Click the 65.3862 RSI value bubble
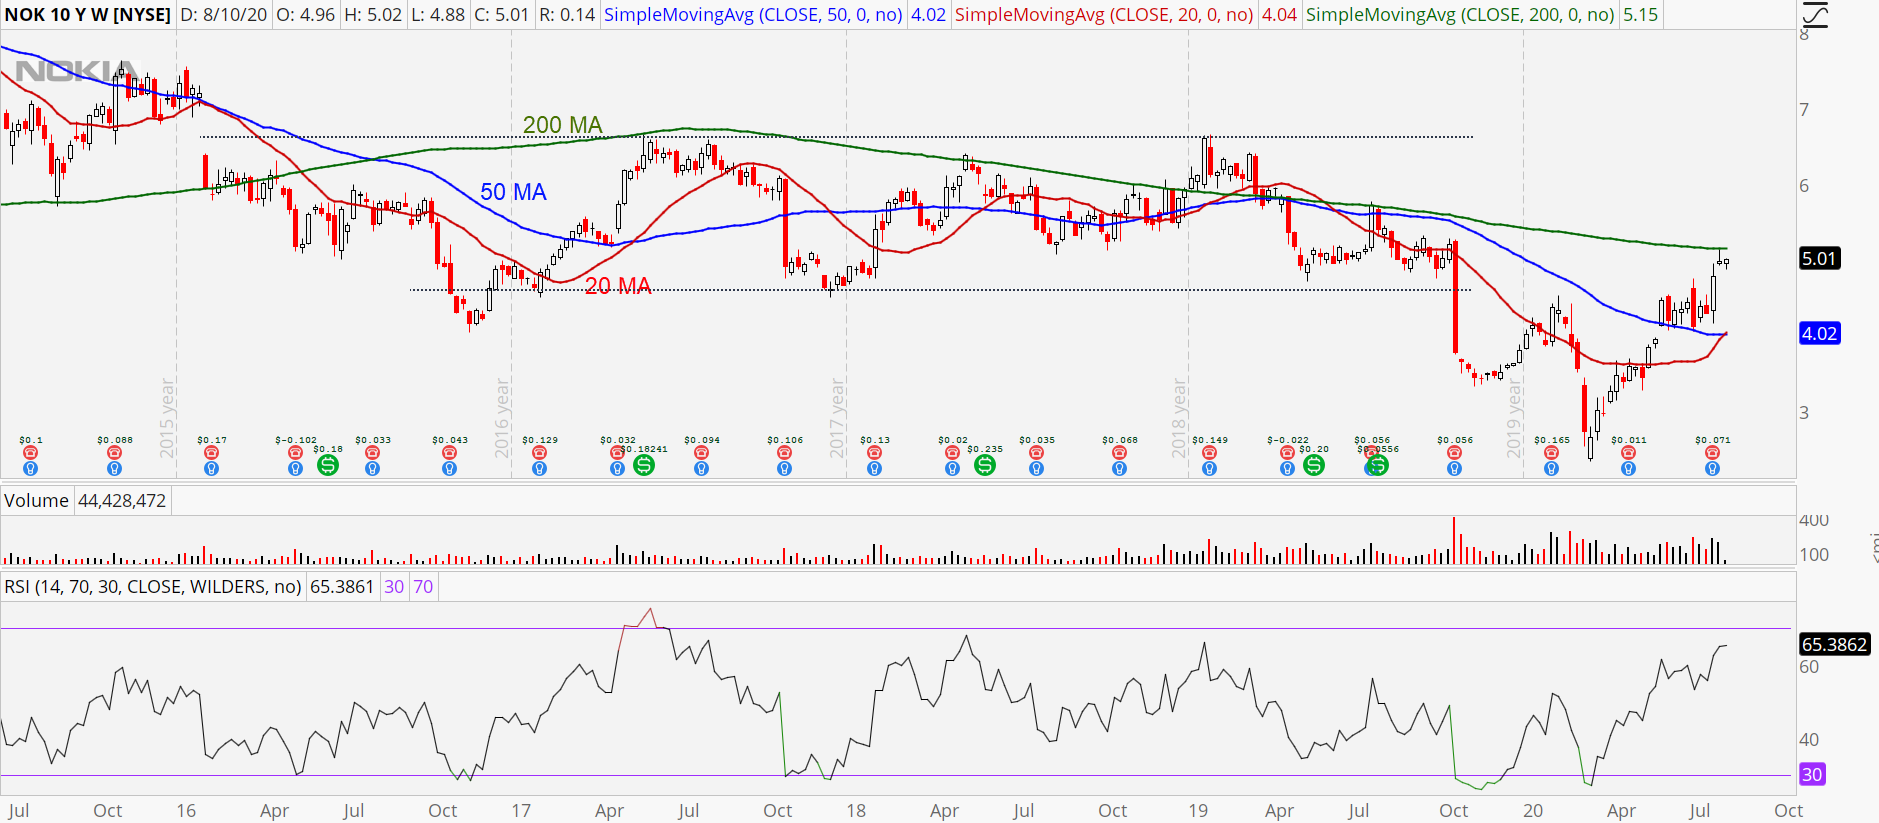This screenshot has height=823, width=1879. [1834, 644]
